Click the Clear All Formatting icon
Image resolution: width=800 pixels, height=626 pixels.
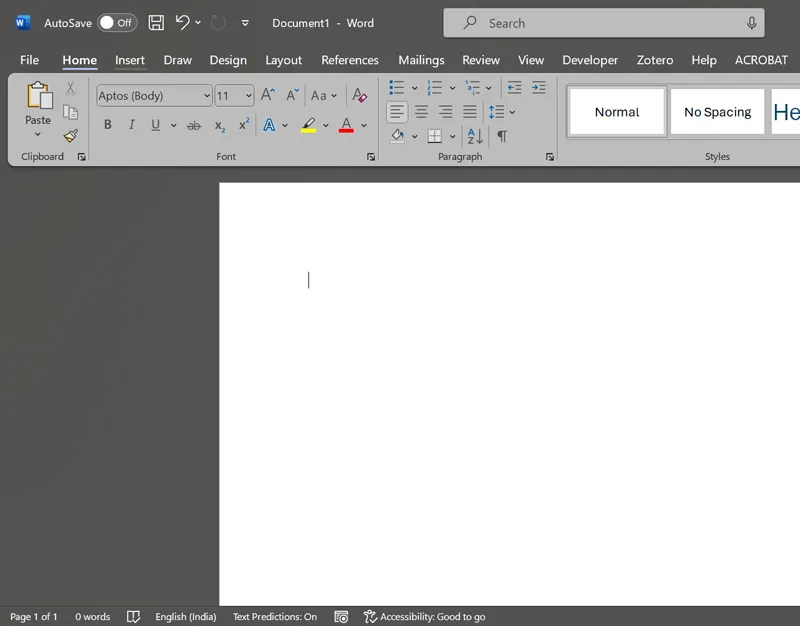click(359, 95)
